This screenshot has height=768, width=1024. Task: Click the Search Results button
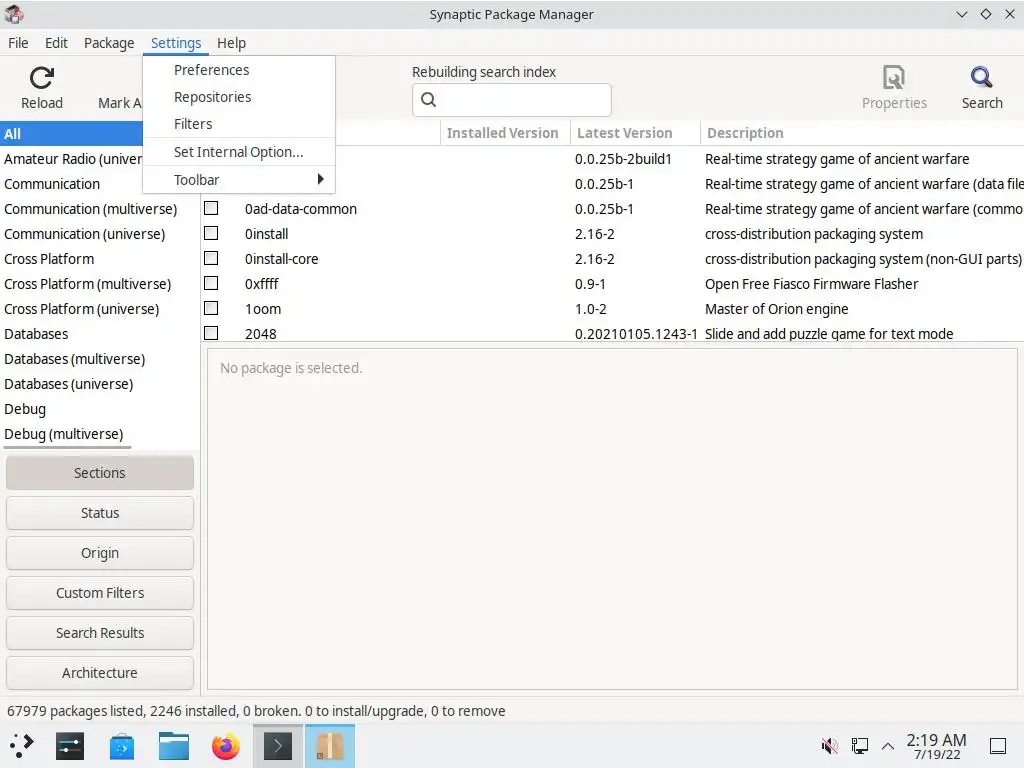pos(100,633)
